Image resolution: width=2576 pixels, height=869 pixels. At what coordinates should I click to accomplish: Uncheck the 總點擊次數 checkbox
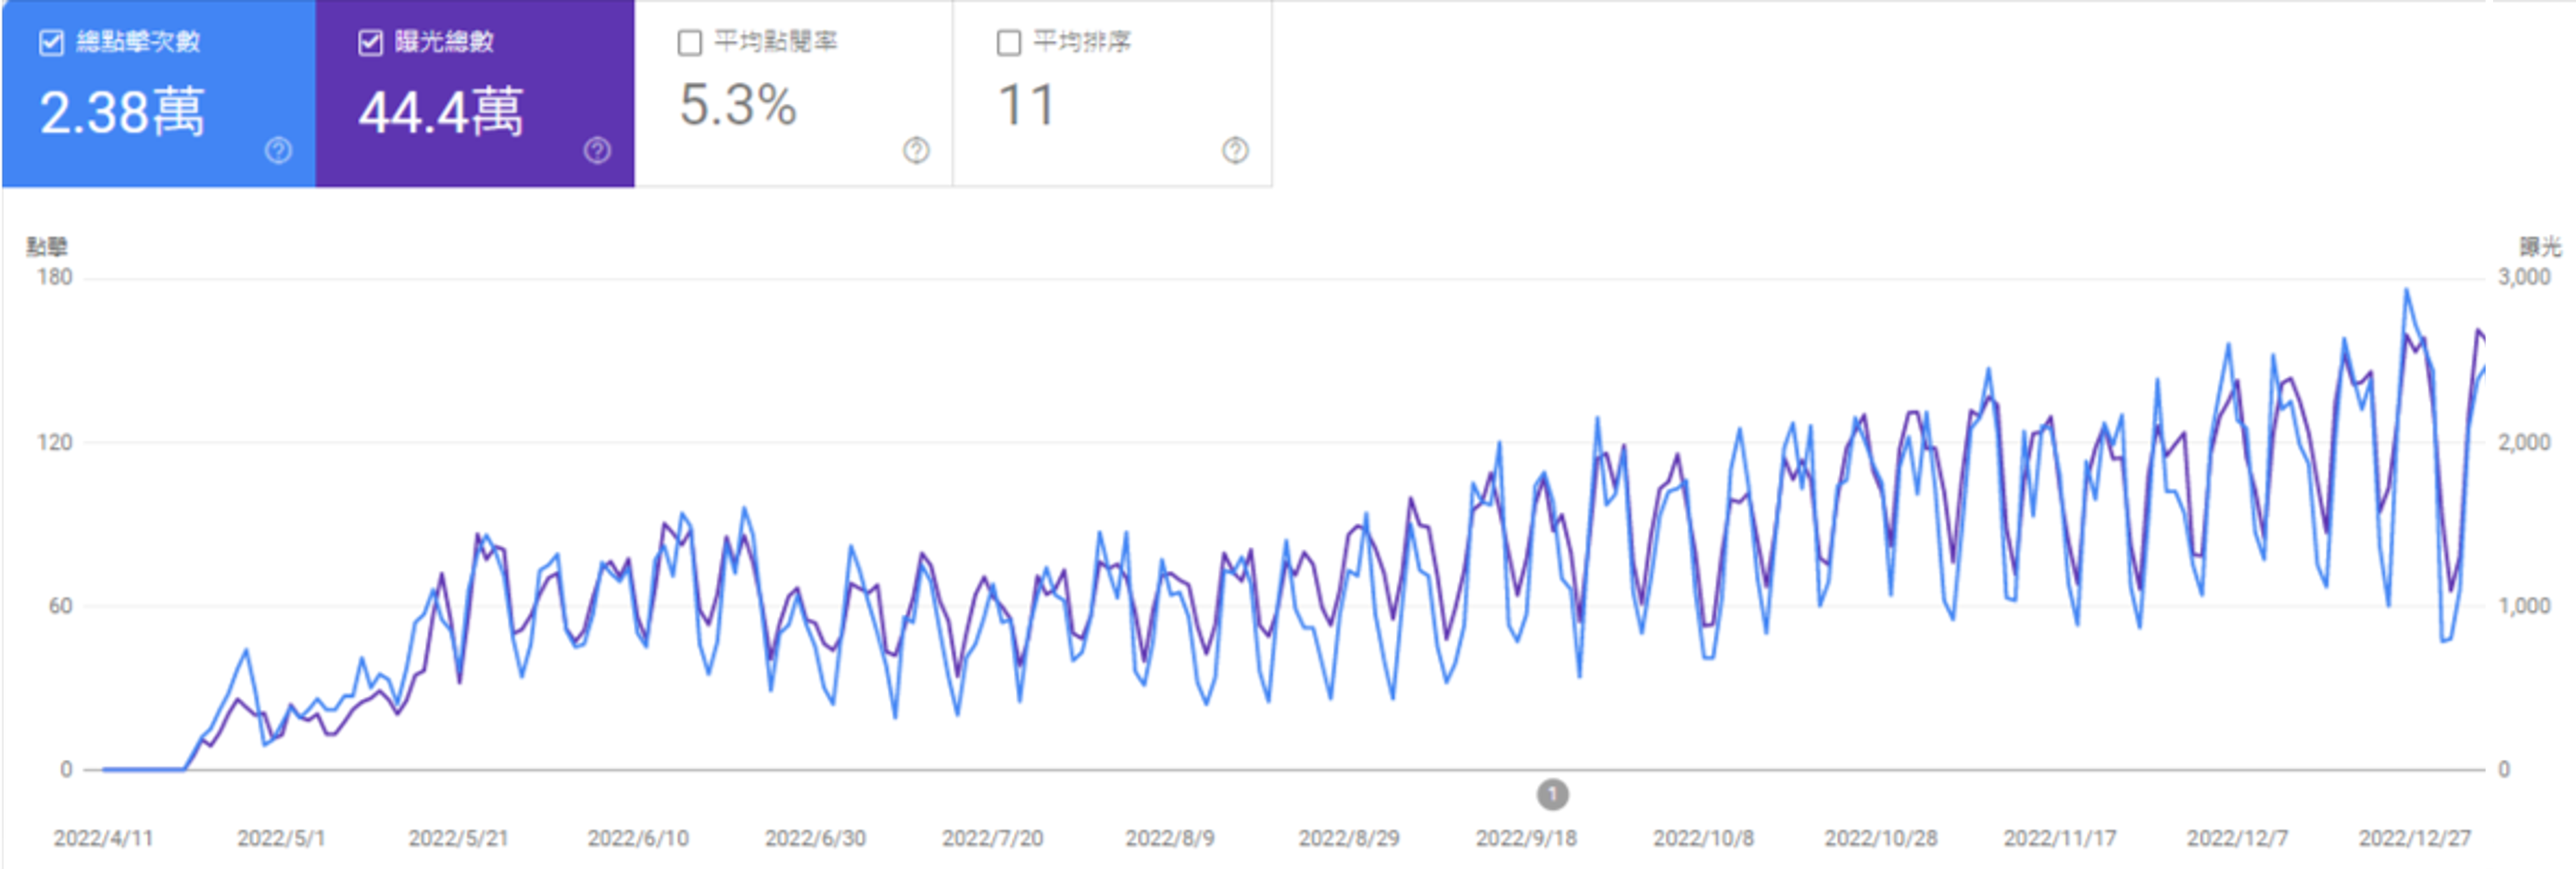51,42
